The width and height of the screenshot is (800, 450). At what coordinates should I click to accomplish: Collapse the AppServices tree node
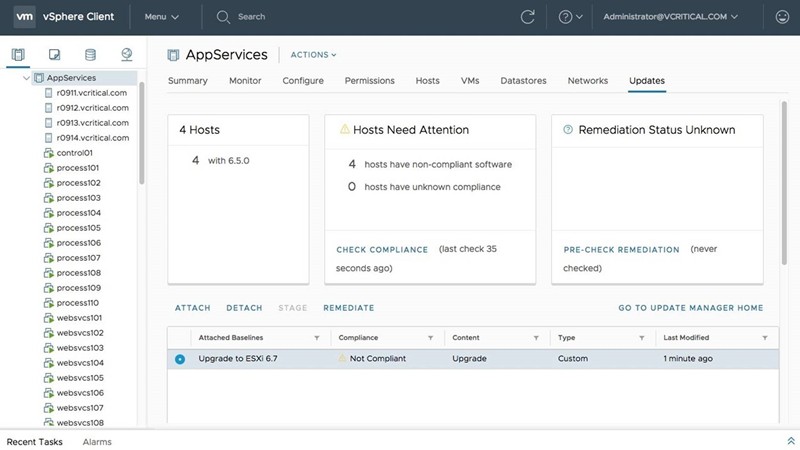pos(25,78)
